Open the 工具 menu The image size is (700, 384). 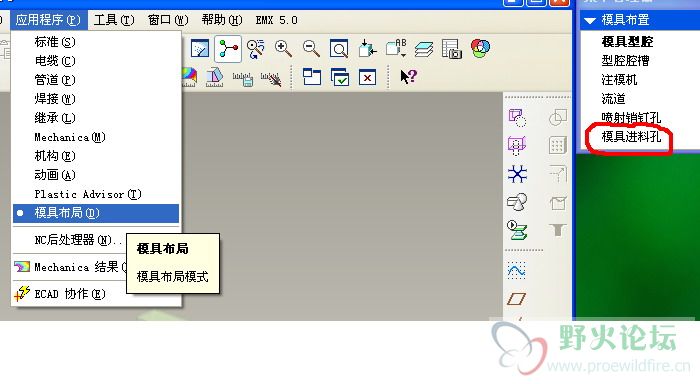[x=114, y=20]
